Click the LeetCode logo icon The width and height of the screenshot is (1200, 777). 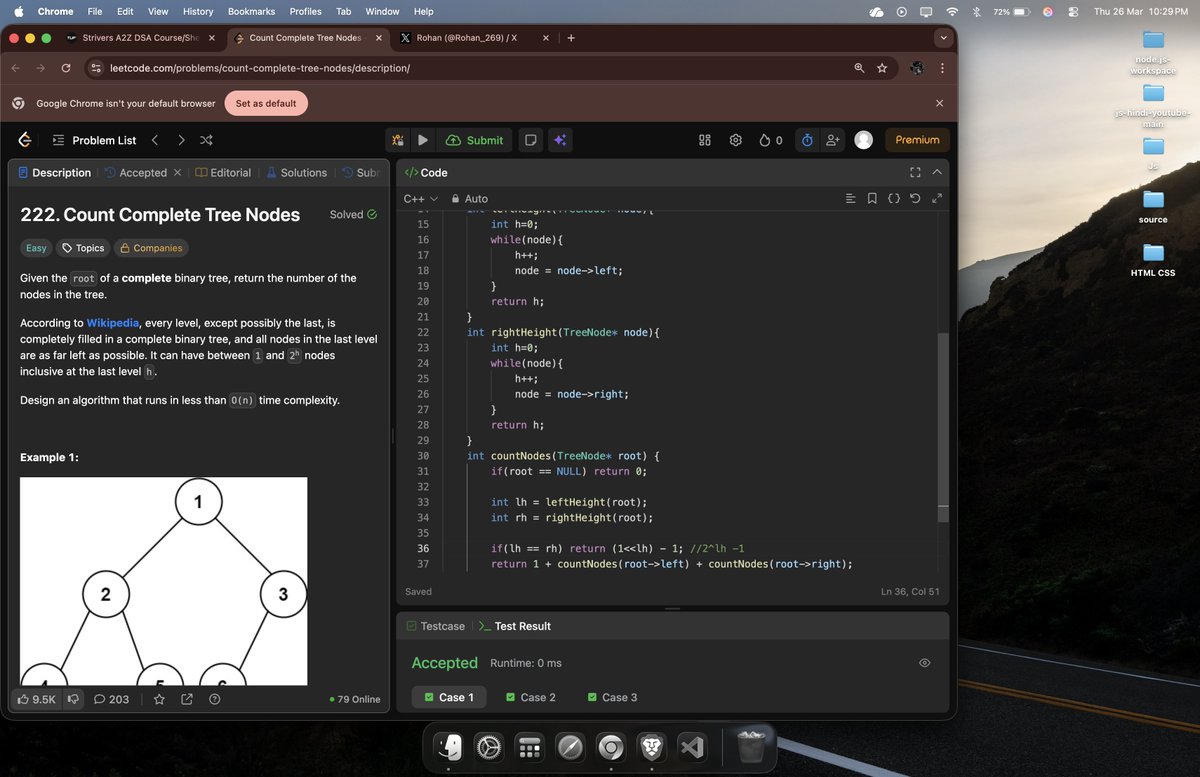click(x=25, y=140)
